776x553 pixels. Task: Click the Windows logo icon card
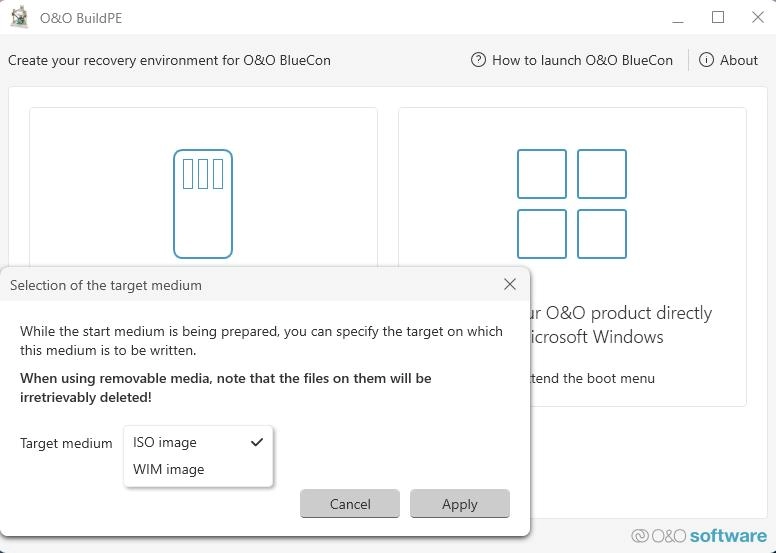click(572, 256)
